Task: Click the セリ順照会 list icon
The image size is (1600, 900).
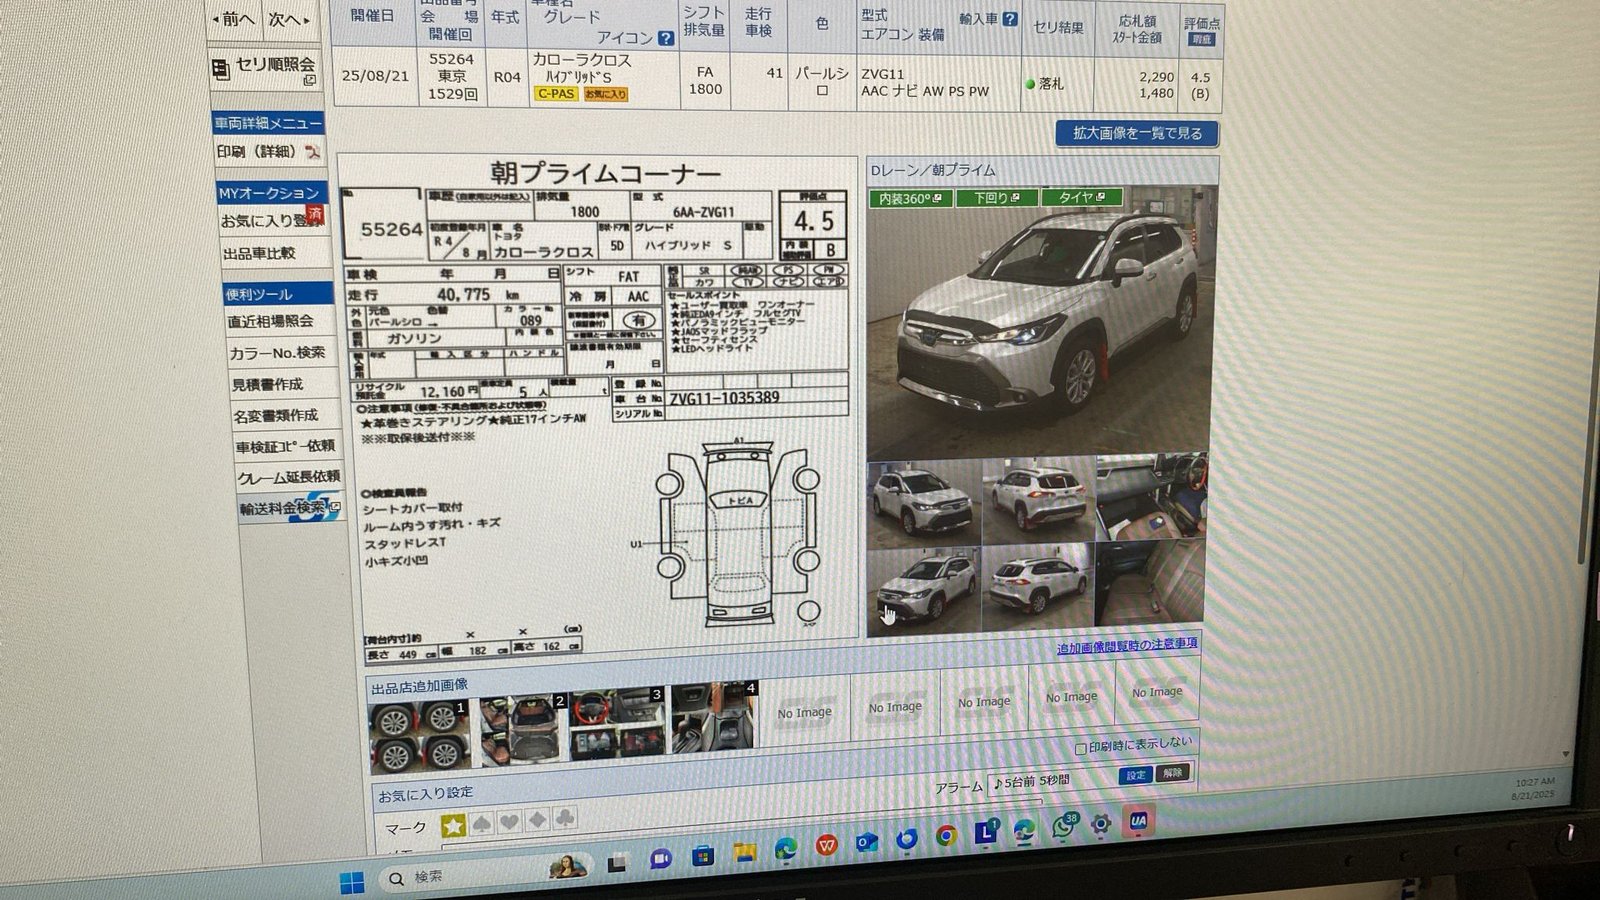Action: point(221,69)
